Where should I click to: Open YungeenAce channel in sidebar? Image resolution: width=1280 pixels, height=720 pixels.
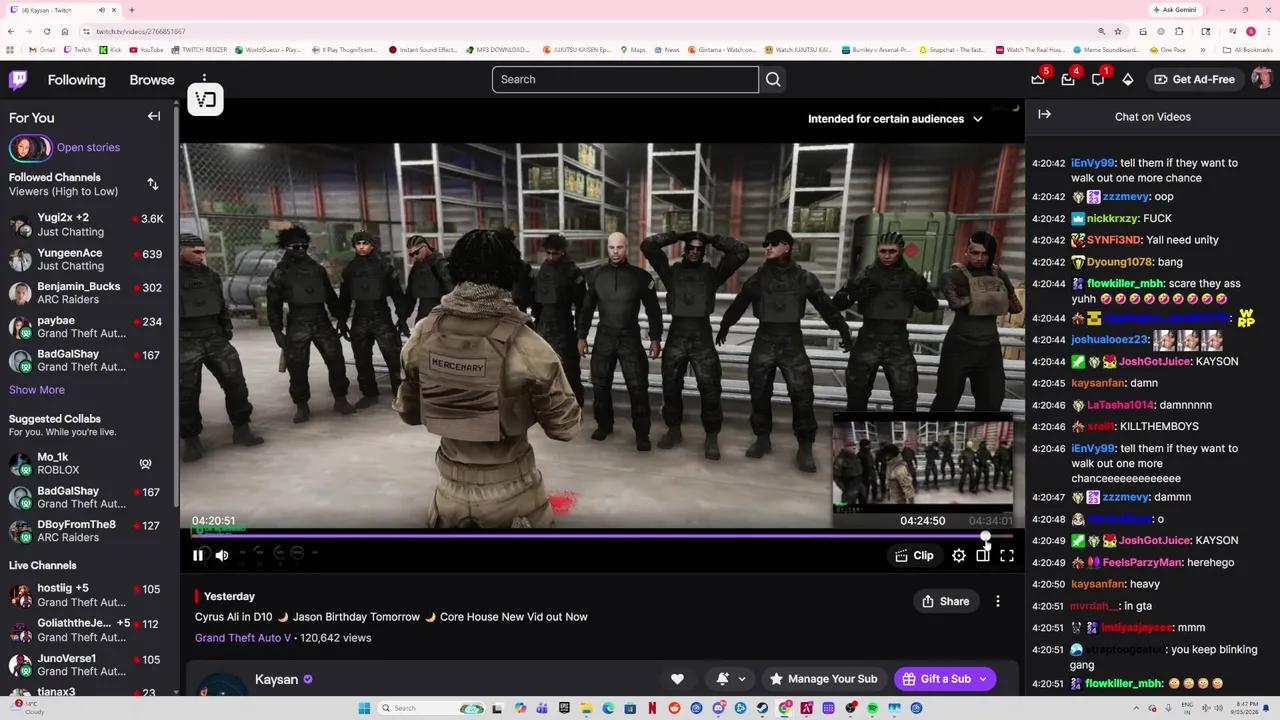point(86,259)
